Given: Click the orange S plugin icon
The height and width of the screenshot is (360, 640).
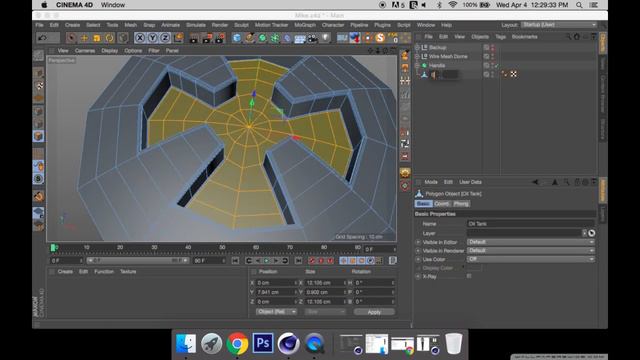Looking at the screenshot, I should [x=380, y=38].
